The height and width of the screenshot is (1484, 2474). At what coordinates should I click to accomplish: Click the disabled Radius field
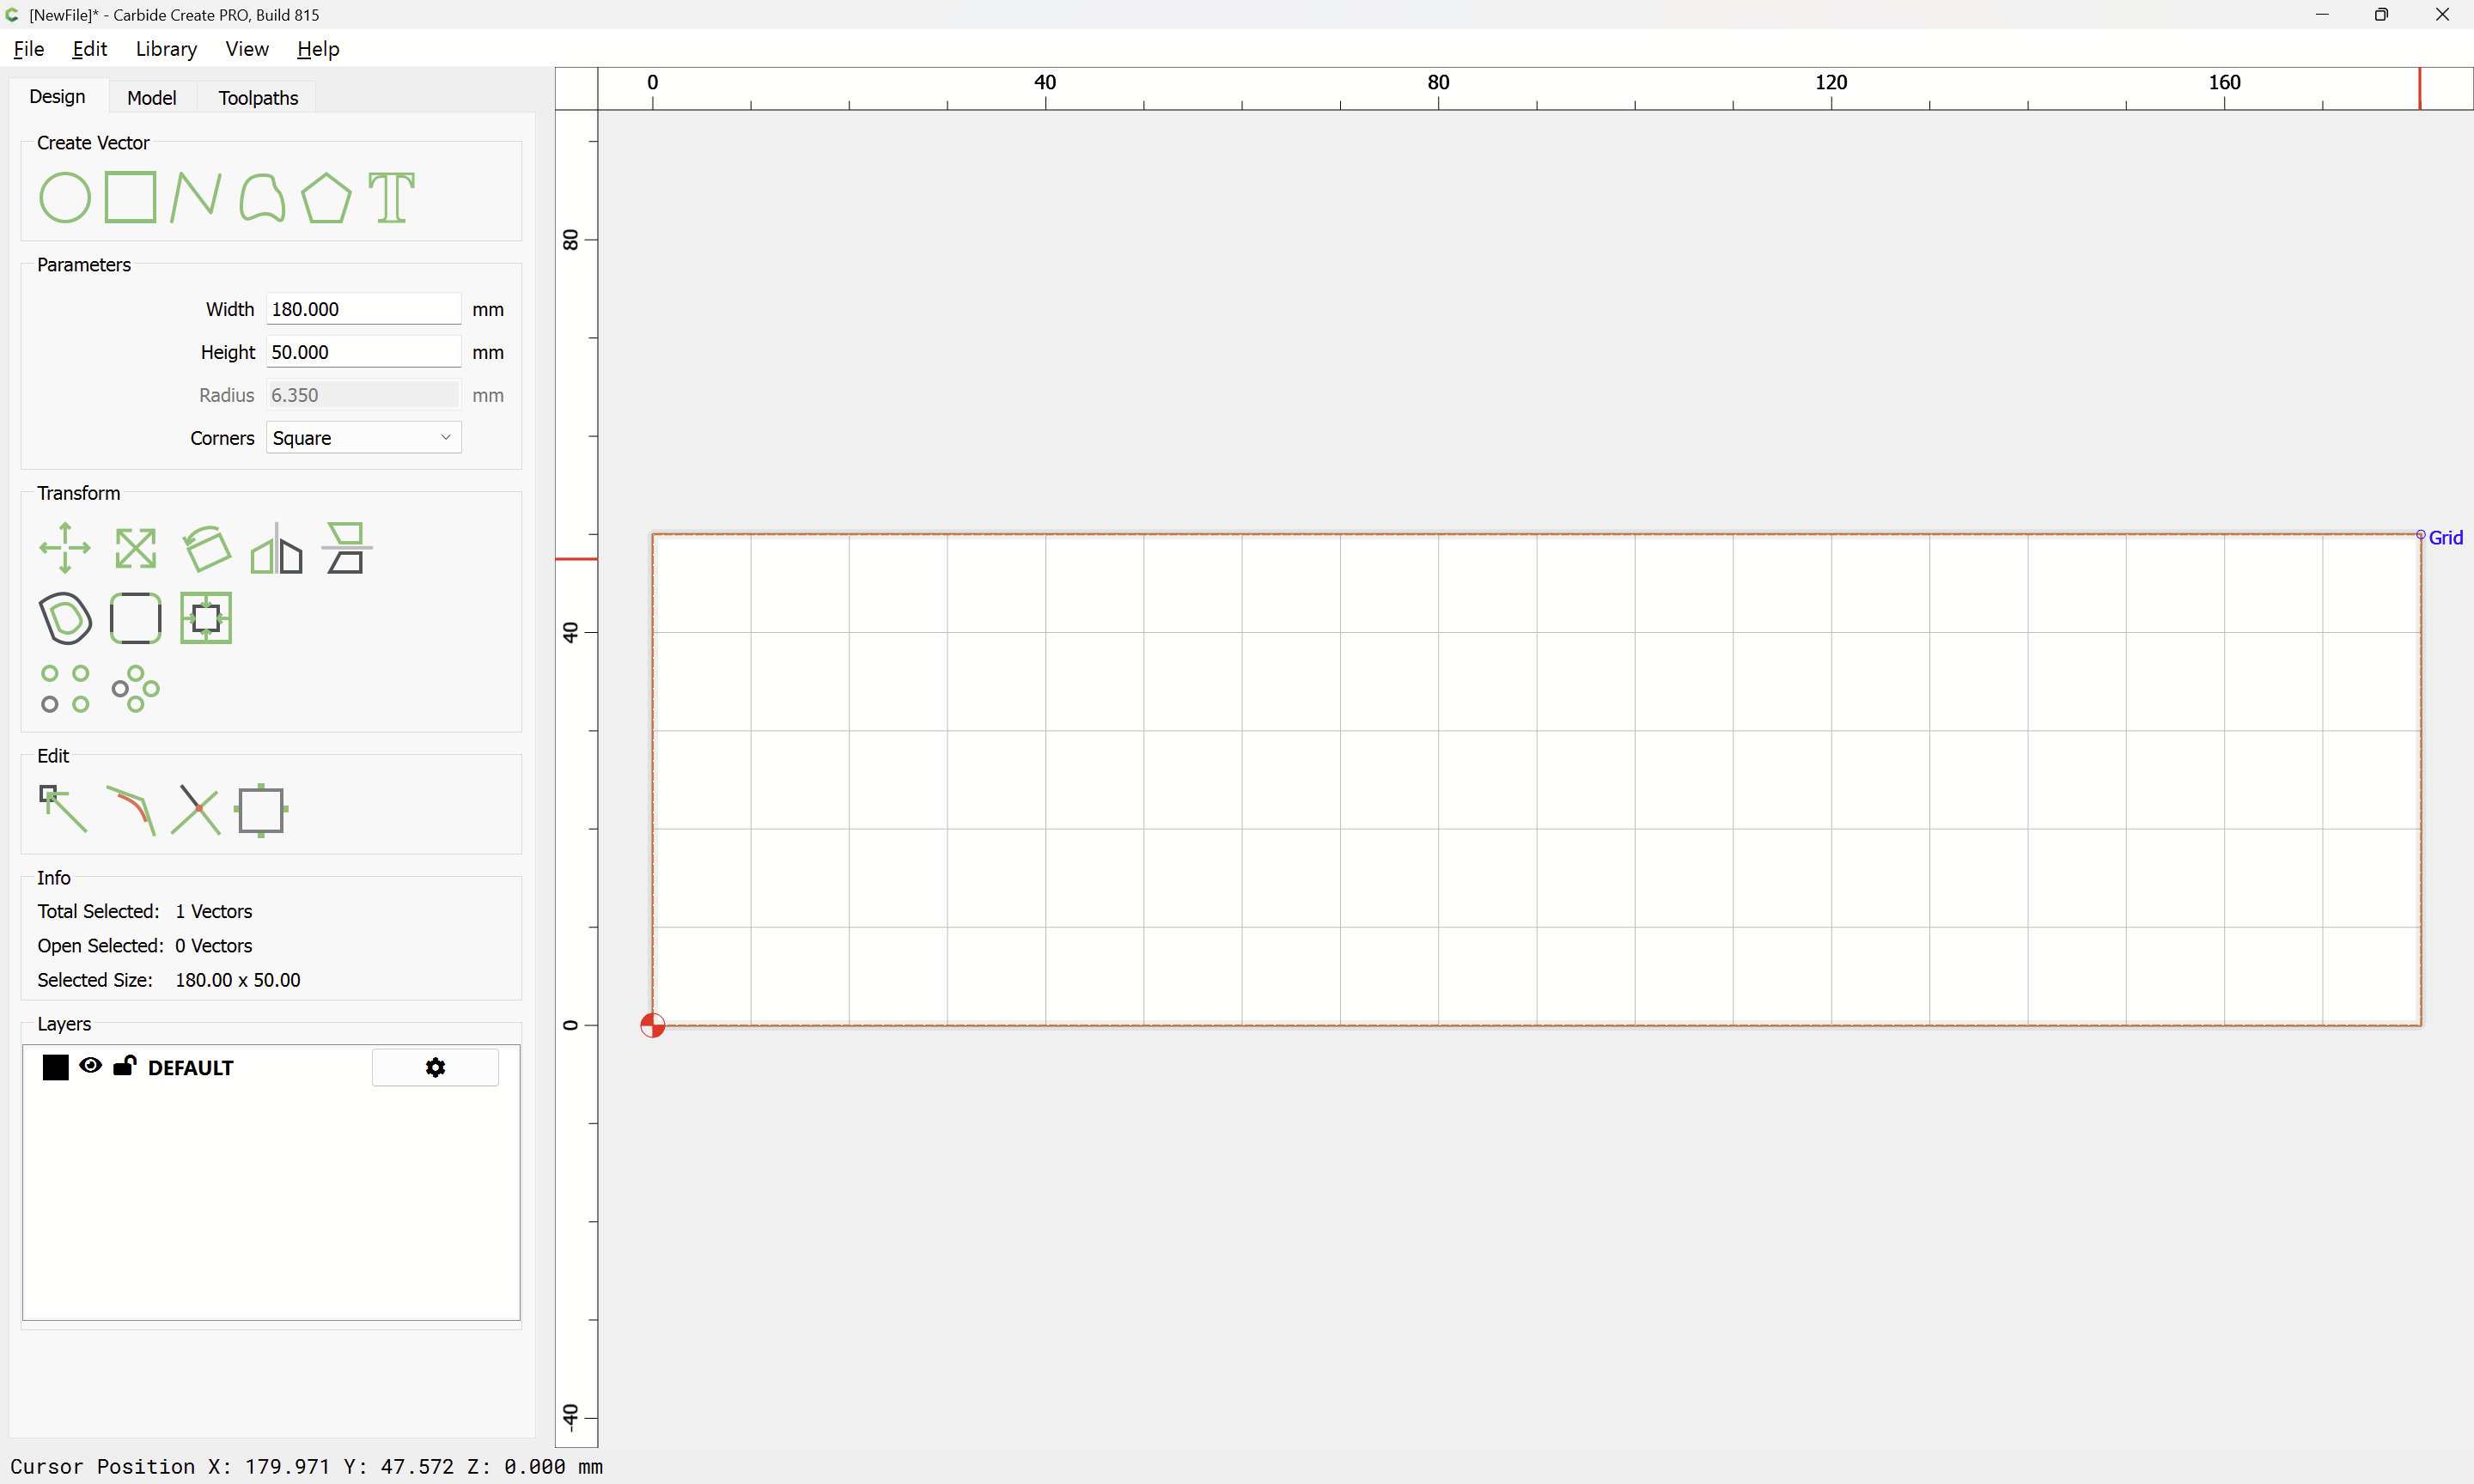point(364,395)
